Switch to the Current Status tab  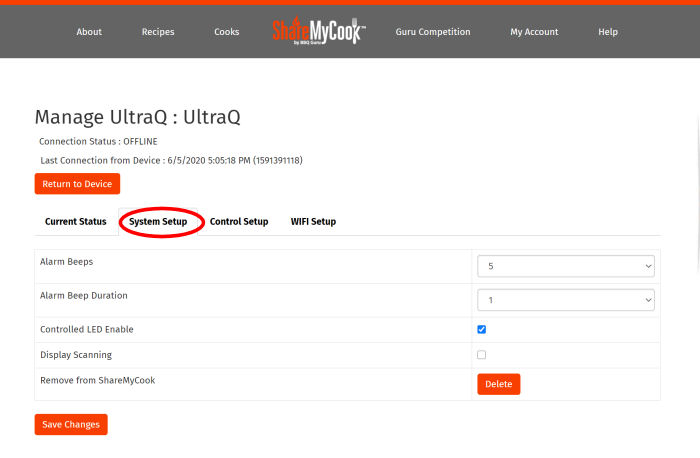click(76, 221)
